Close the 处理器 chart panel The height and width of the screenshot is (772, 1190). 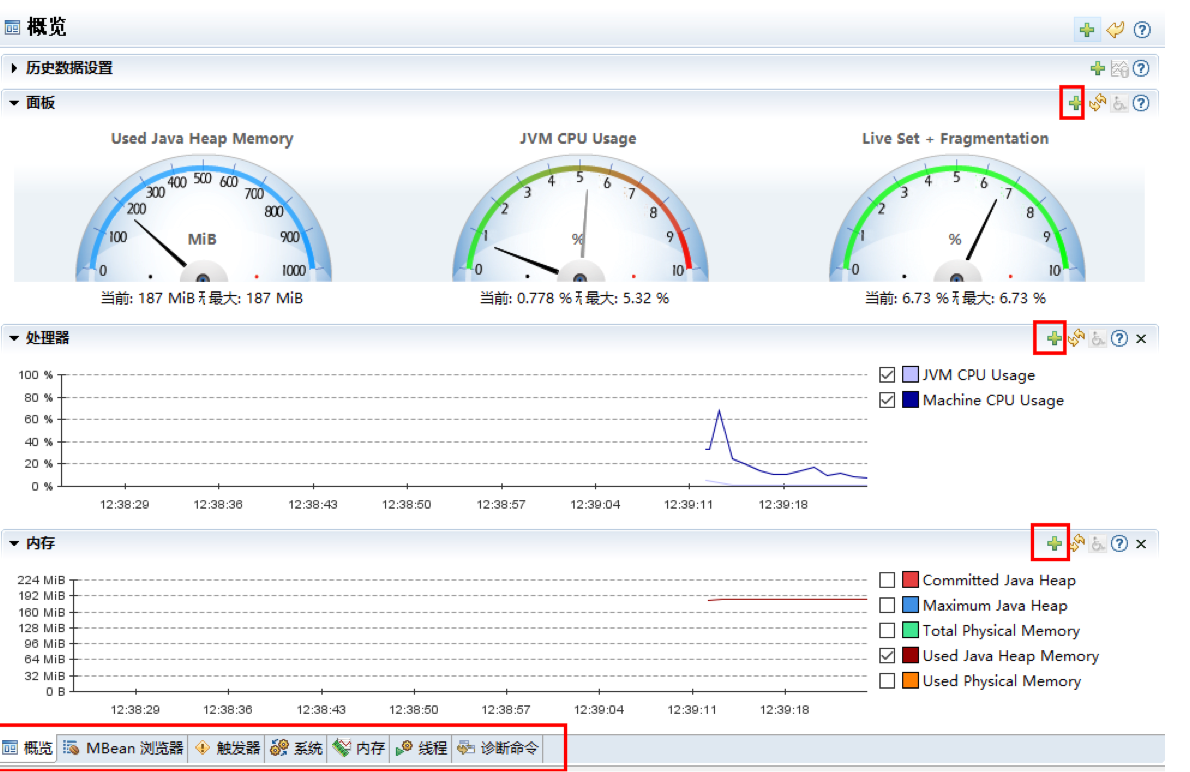click(1141, 338)
